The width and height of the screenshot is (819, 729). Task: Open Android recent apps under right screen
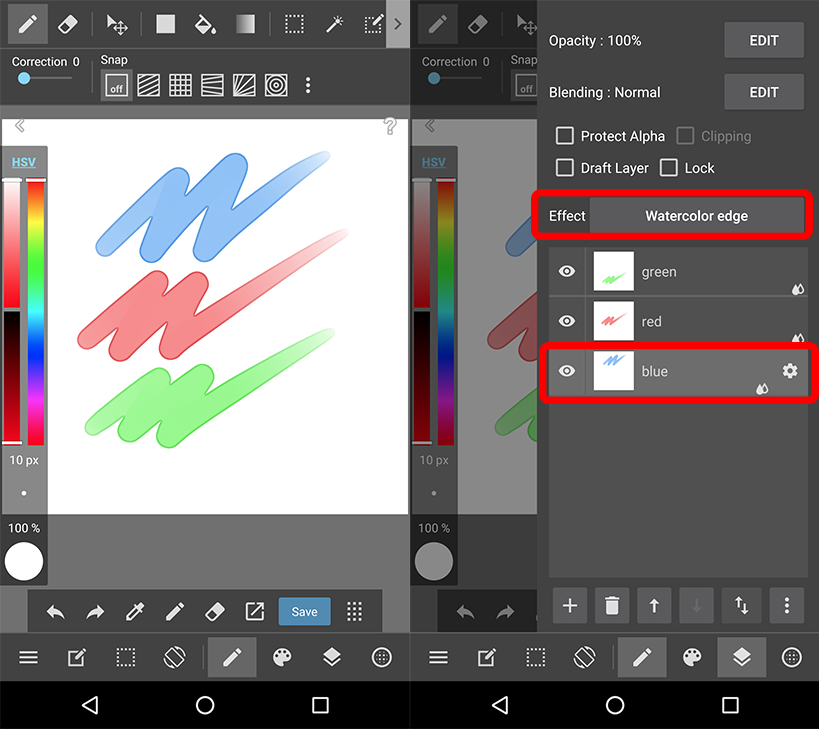point(730,706)
